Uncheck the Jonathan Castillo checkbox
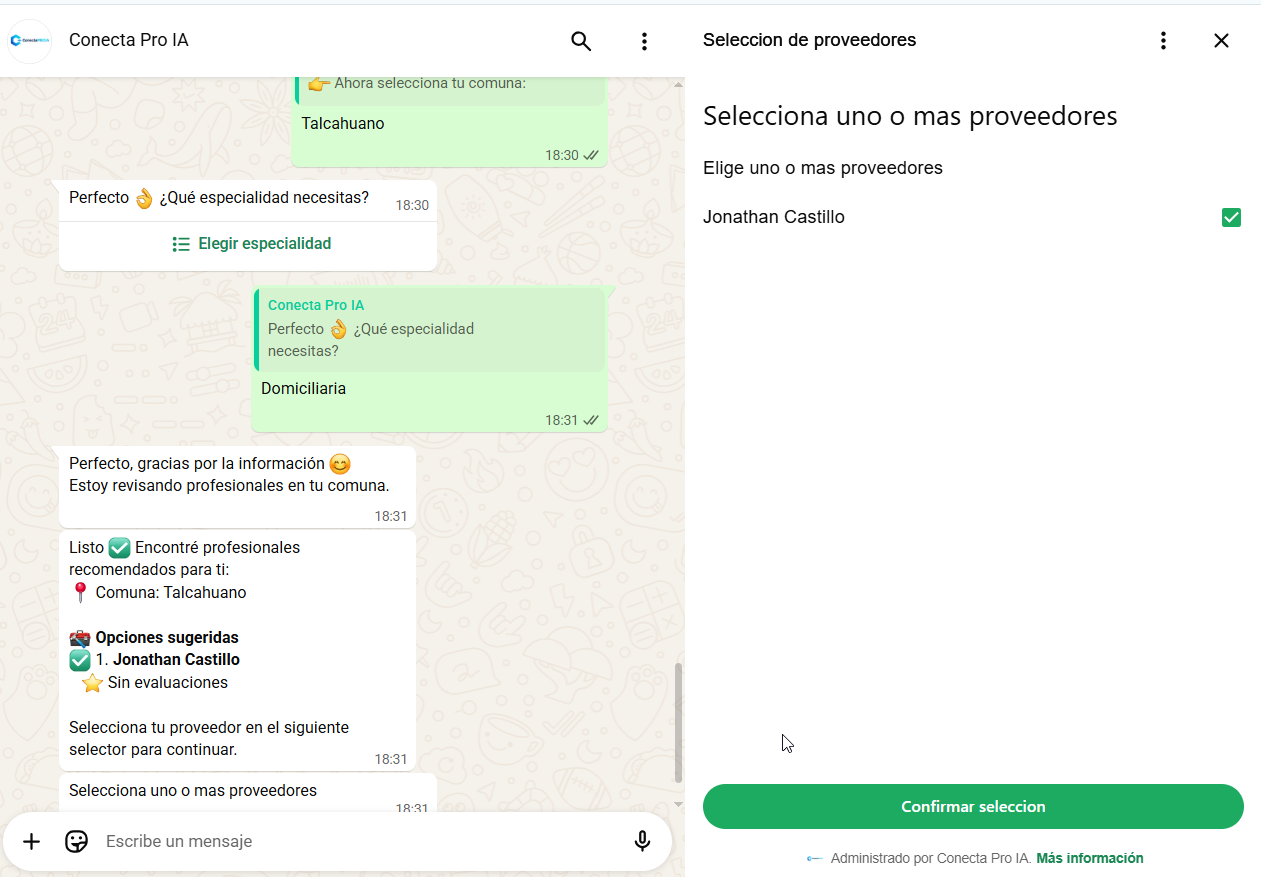The image size is (1261, 877). tap(1231, 217)
